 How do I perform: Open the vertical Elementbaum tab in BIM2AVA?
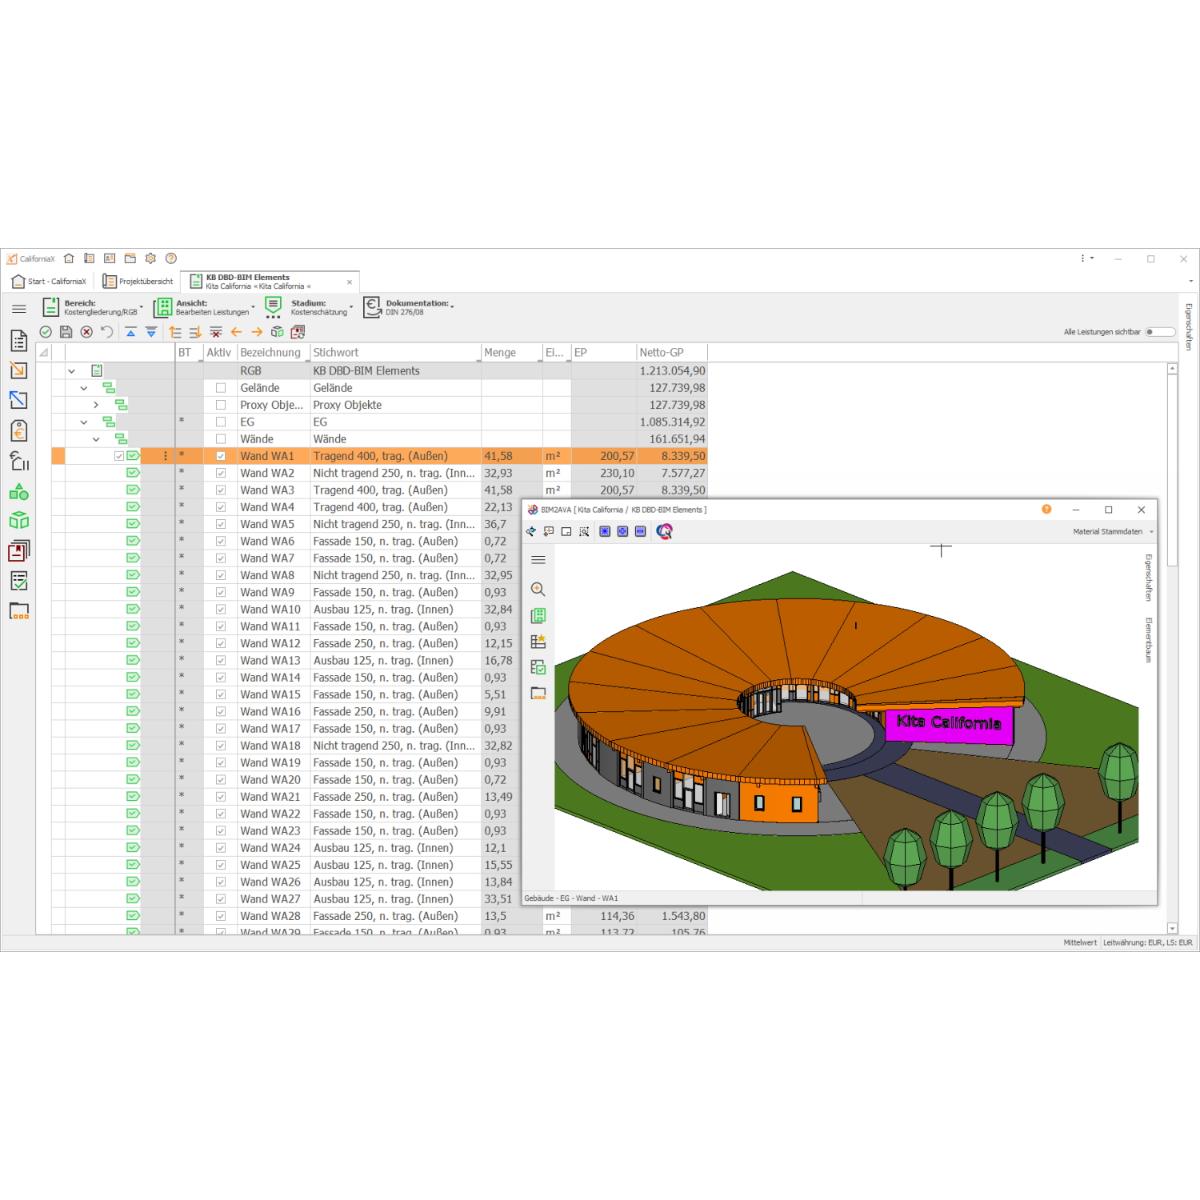click(x=1148, y=640)
